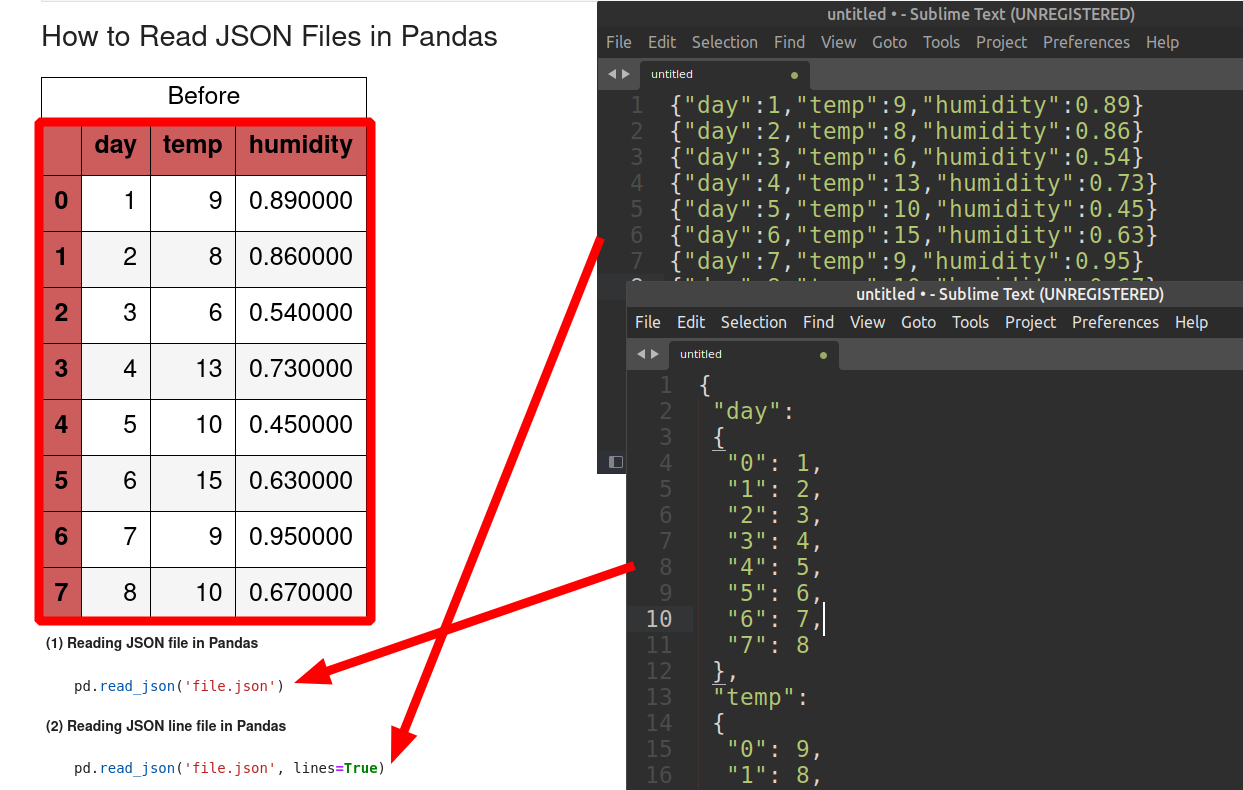This screenshot has width=1243, height=790.
Task: Click the green modified dot on front untitled tab
Action: [x=824, y=354]
